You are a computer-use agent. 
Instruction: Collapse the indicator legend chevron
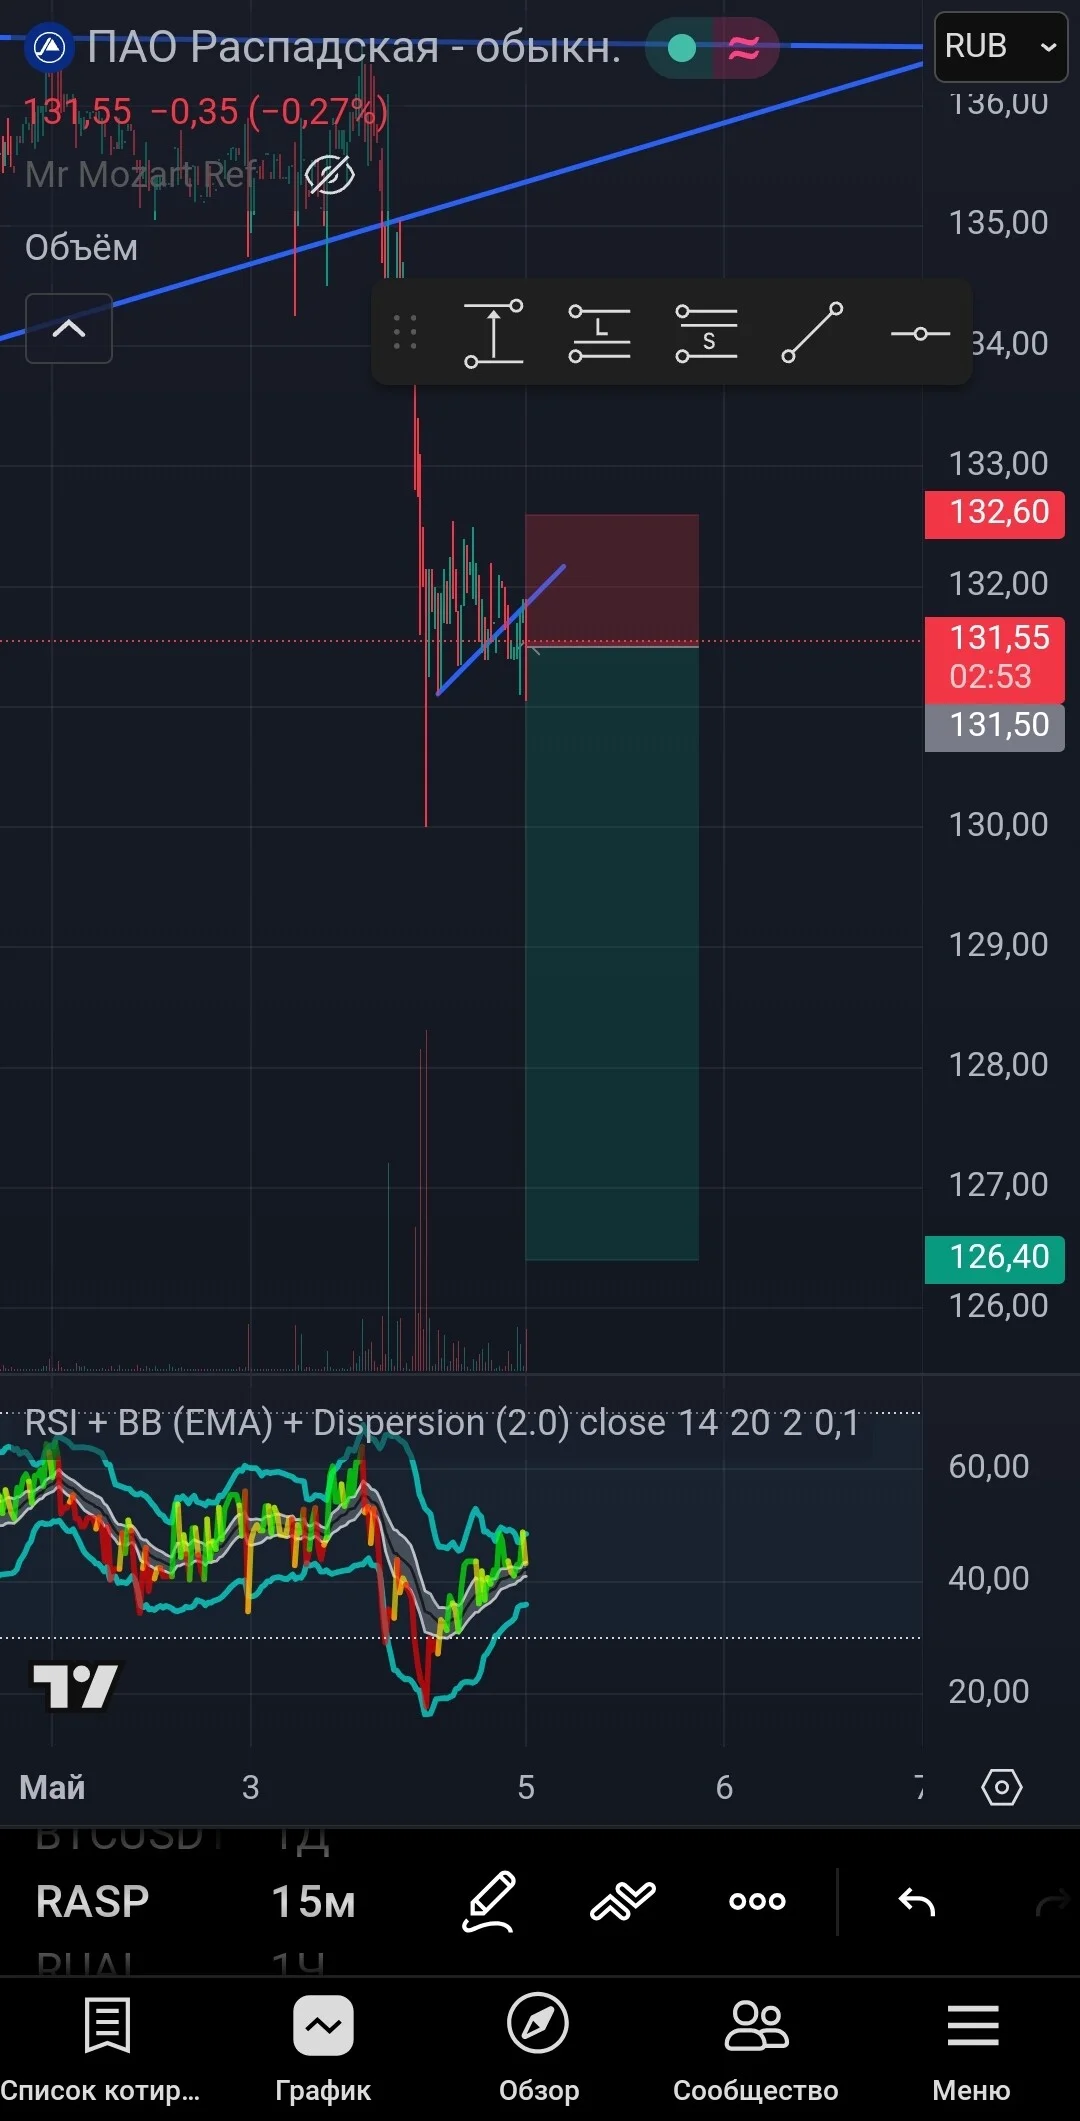point(68,328)
